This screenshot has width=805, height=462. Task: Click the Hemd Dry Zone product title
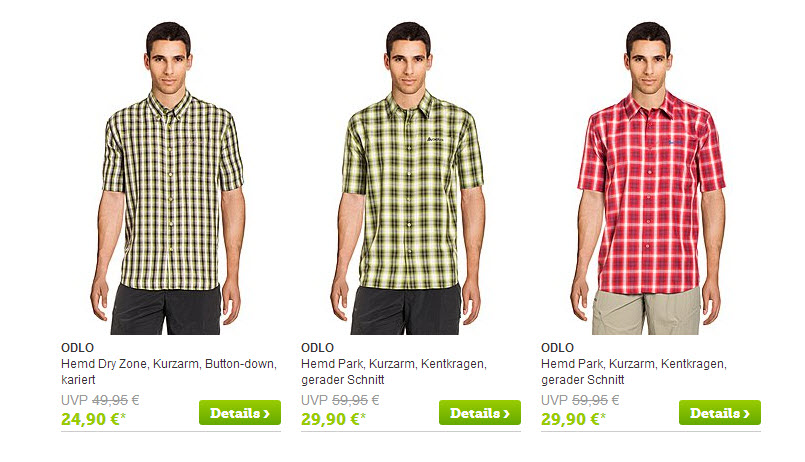pyautogui.click(x=169, y=372)
